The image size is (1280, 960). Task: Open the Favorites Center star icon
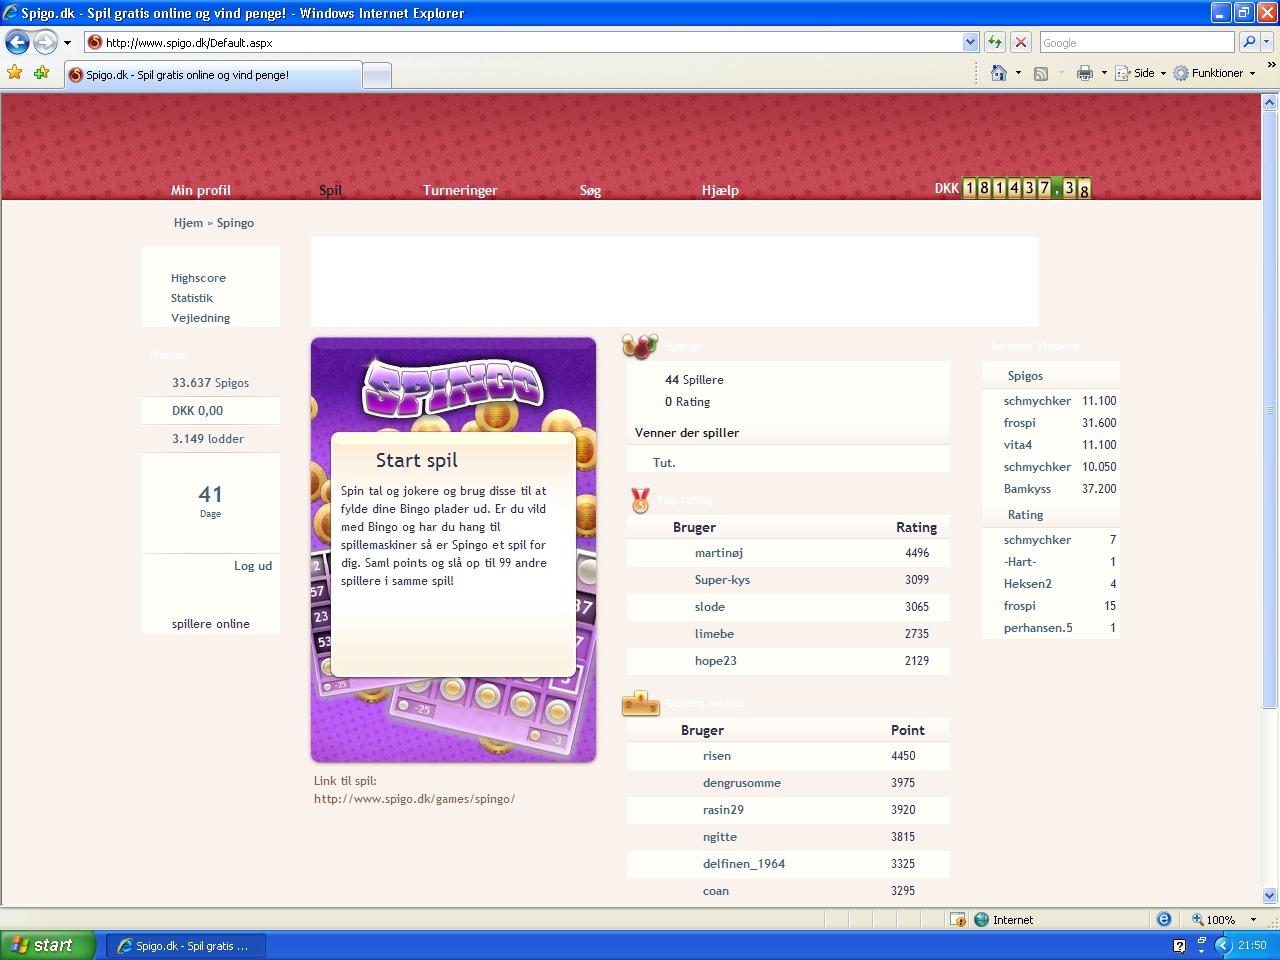(x=14, y=73)
